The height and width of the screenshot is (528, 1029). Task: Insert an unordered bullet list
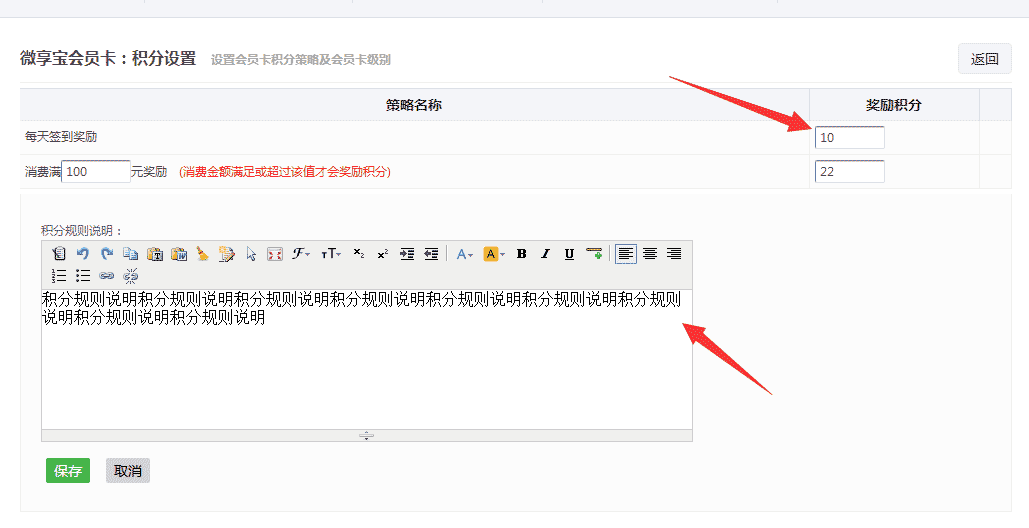pos(83,276)
